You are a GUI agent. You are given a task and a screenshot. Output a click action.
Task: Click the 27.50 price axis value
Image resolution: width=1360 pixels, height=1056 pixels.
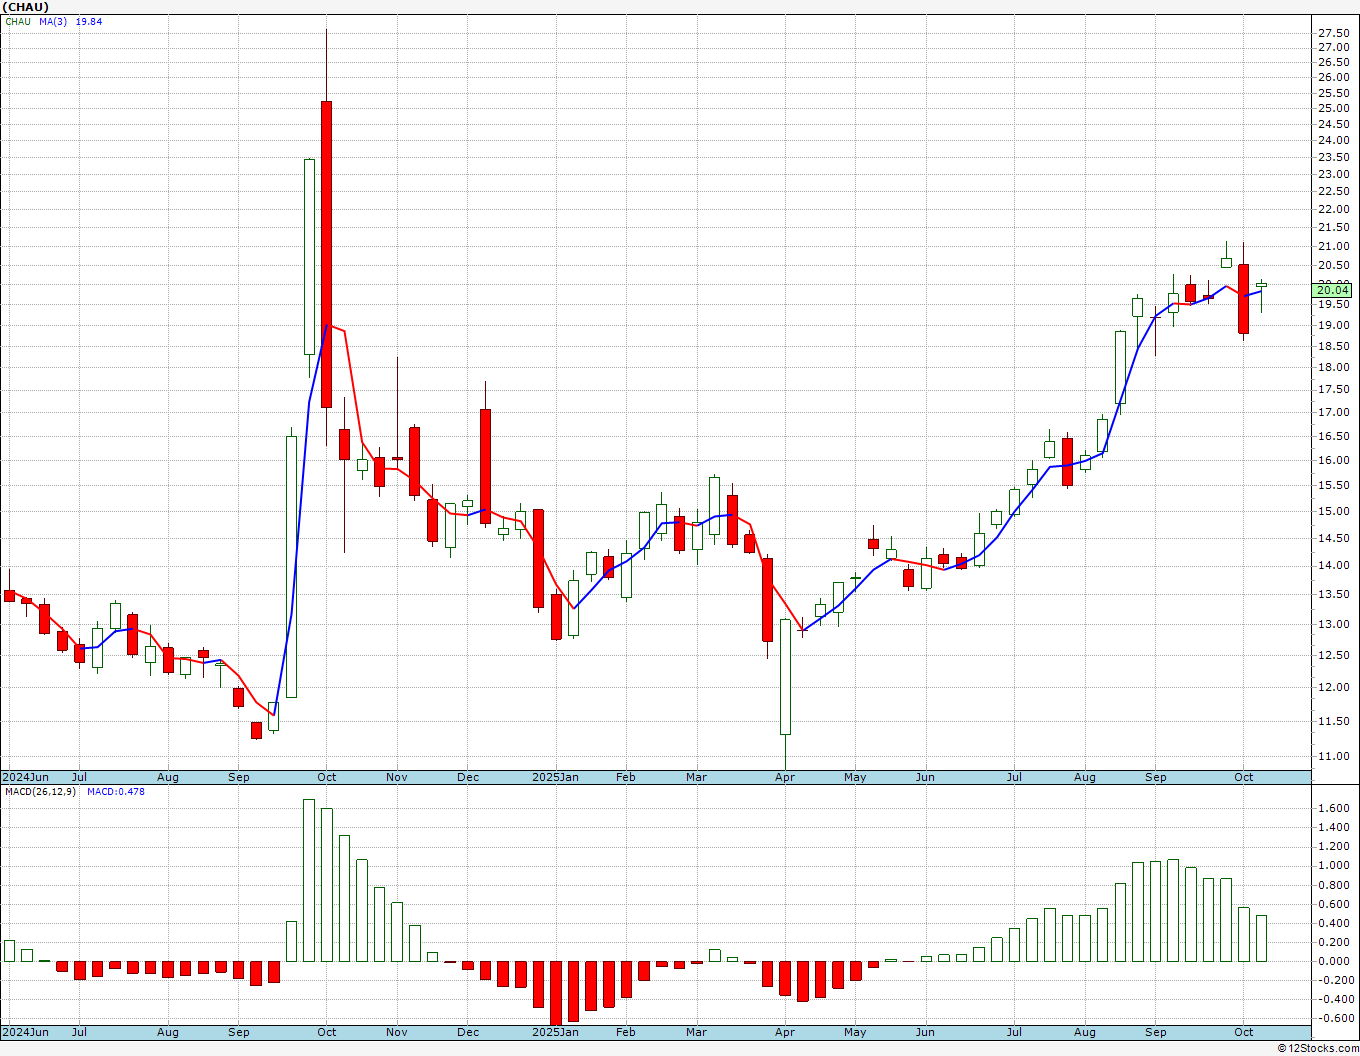pos(1333,32)
